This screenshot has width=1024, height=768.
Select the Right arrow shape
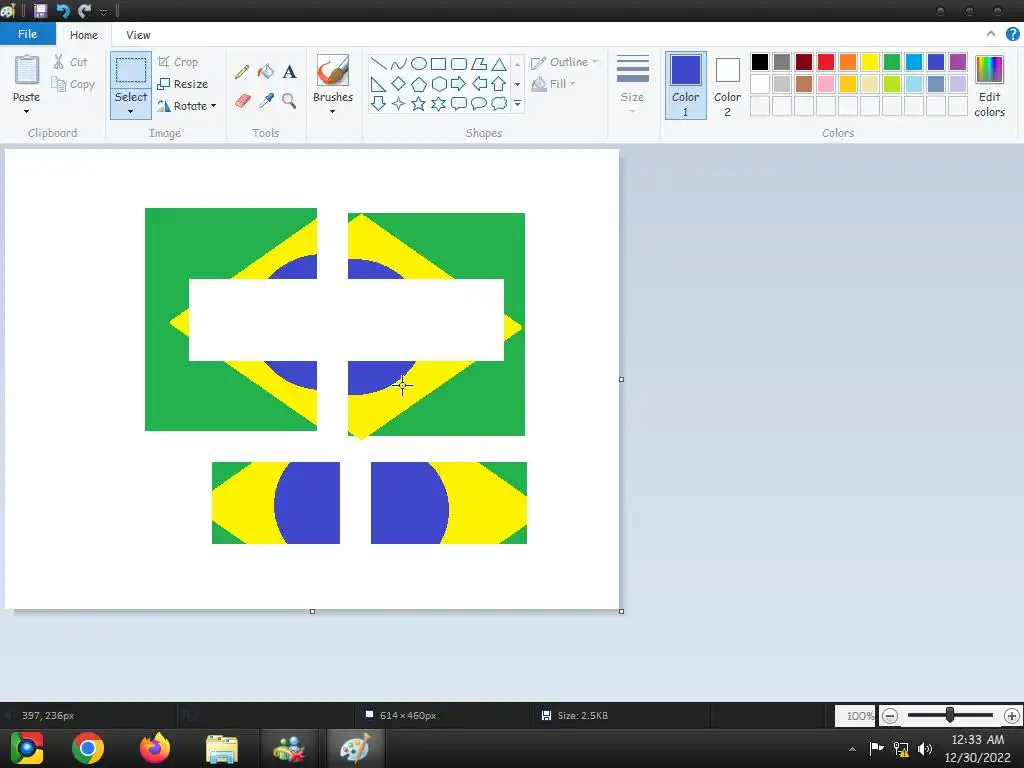click(459, 84)
